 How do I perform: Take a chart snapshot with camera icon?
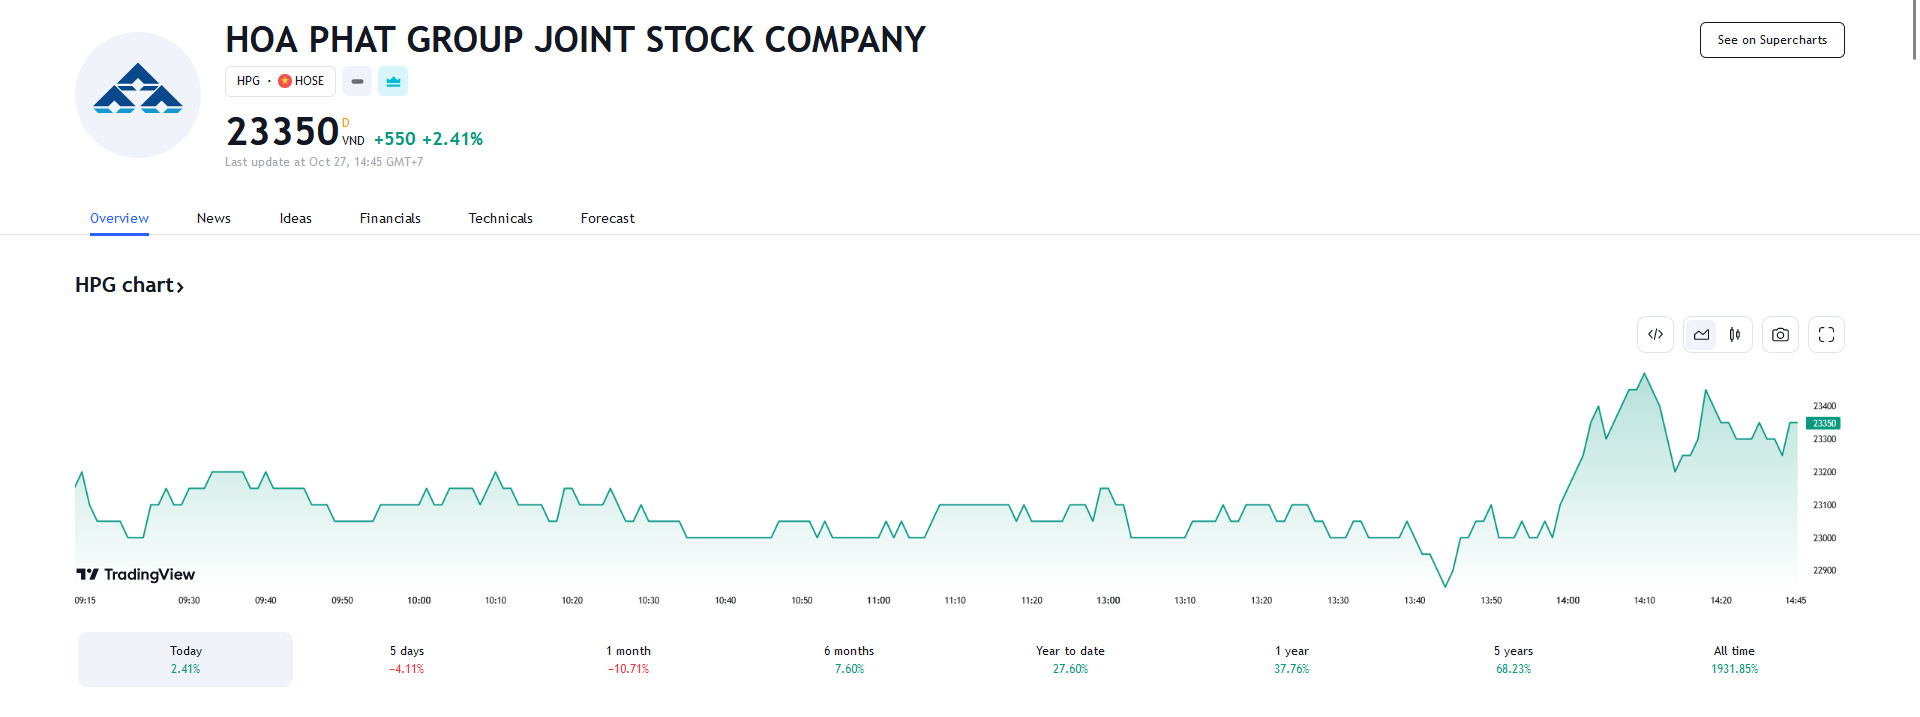click(x=1780, y=335)
